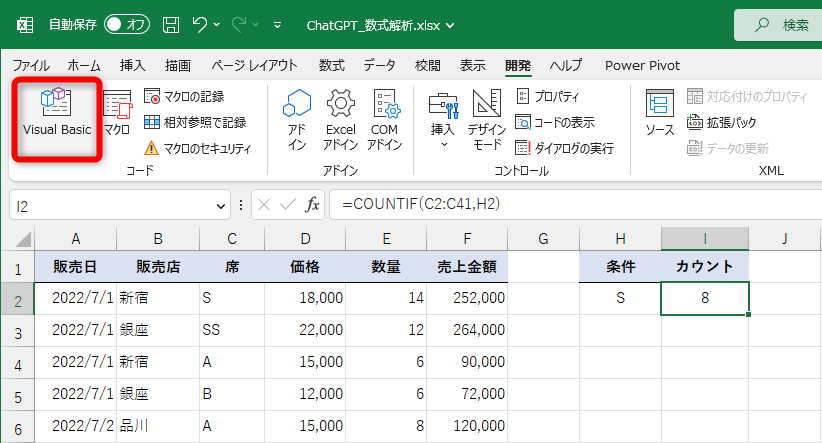Open the Macro list button
Viewport: 822px width, 443px height.
click(x=117, y=113)
